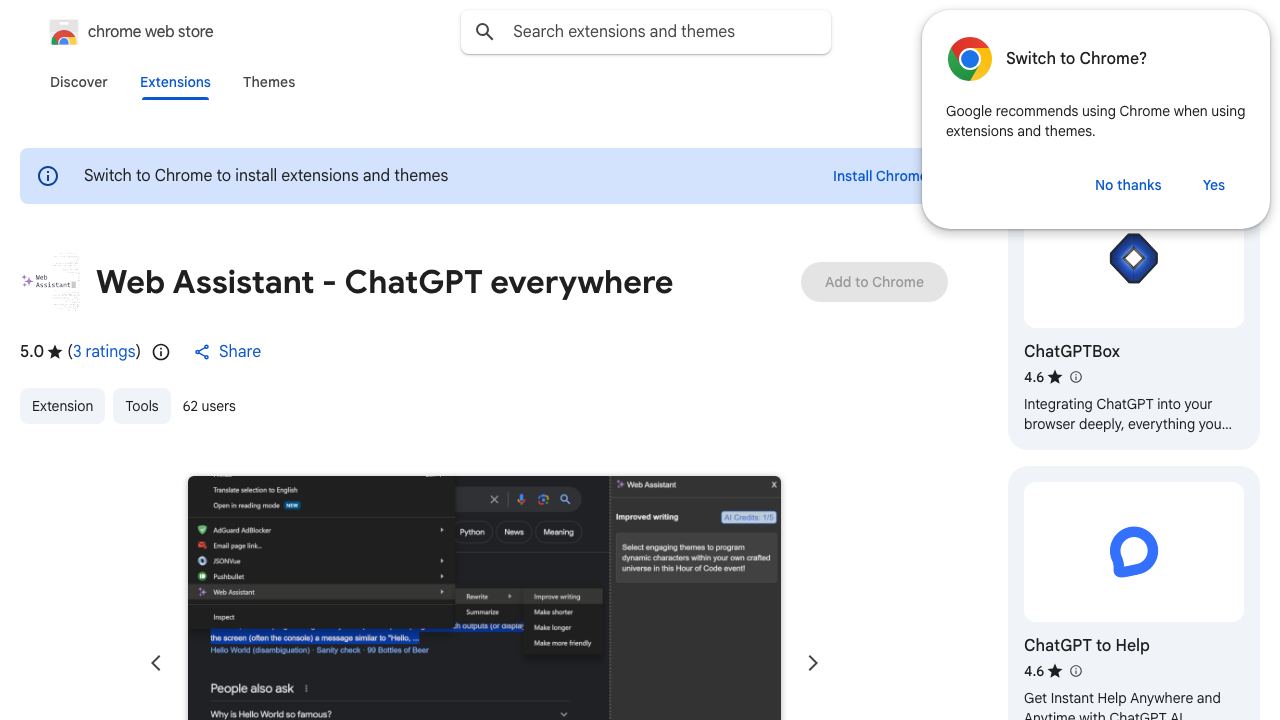The width and height of the screenshot is (1280, 720).
Task: Show previous screenshot with left arrow
Action: point(156,663)
